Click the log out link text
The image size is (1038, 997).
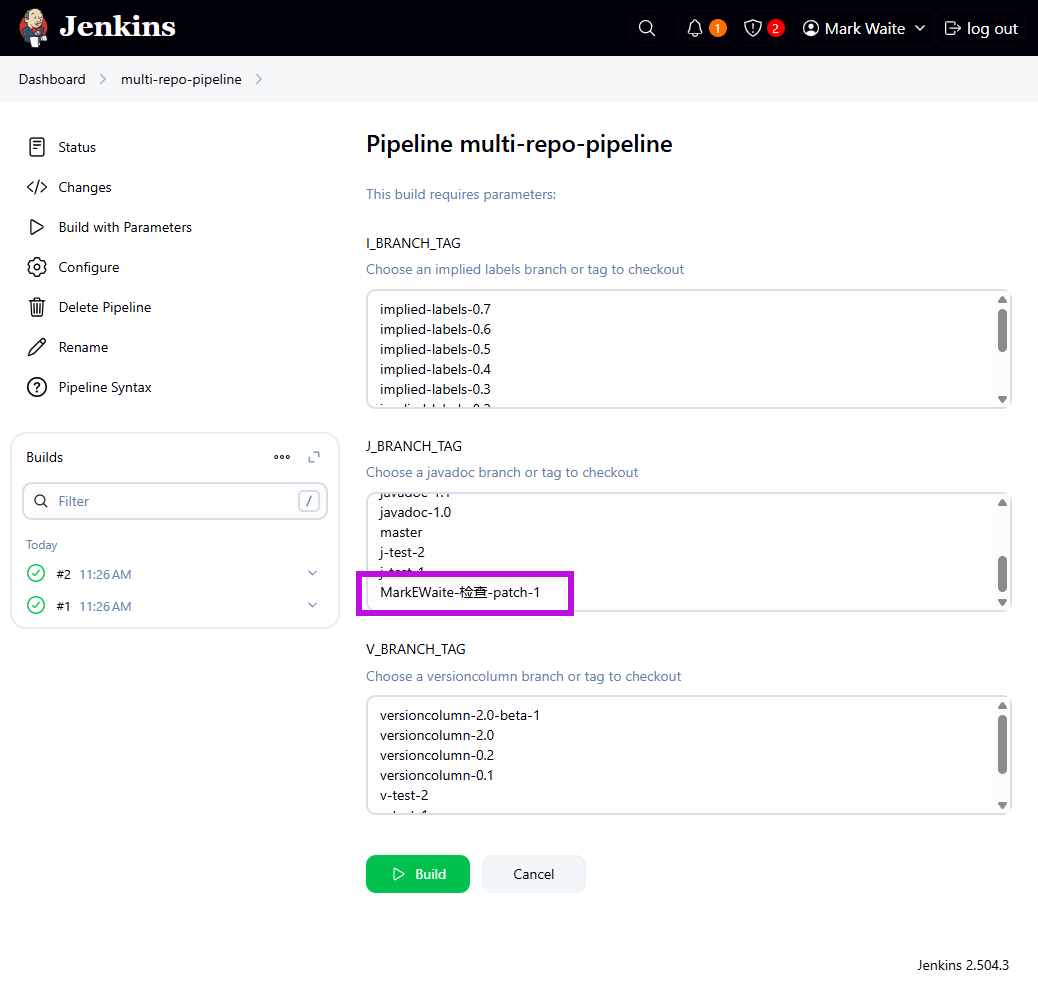tap(992, 28)
